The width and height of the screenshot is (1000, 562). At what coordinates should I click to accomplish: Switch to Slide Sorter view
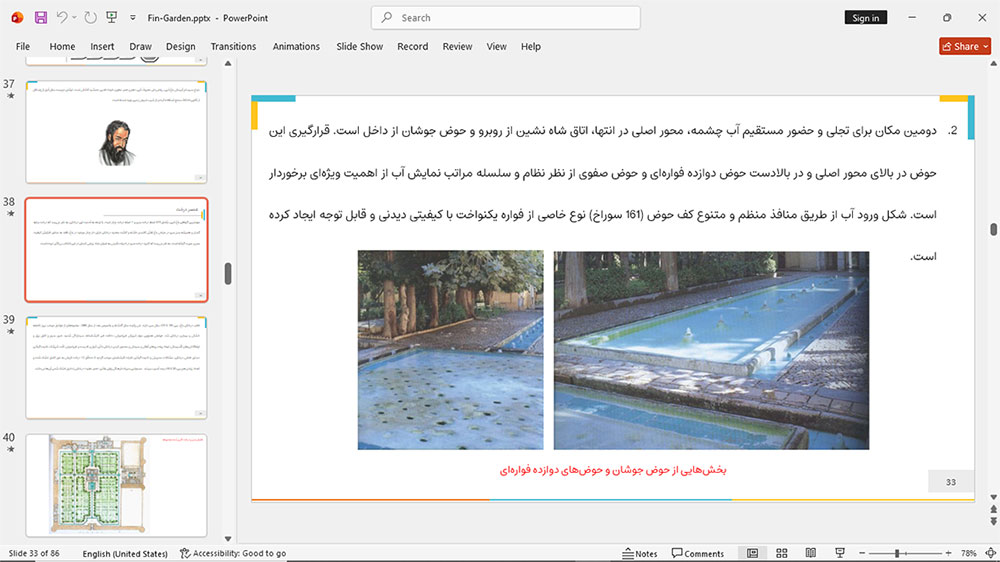[782, 553]
